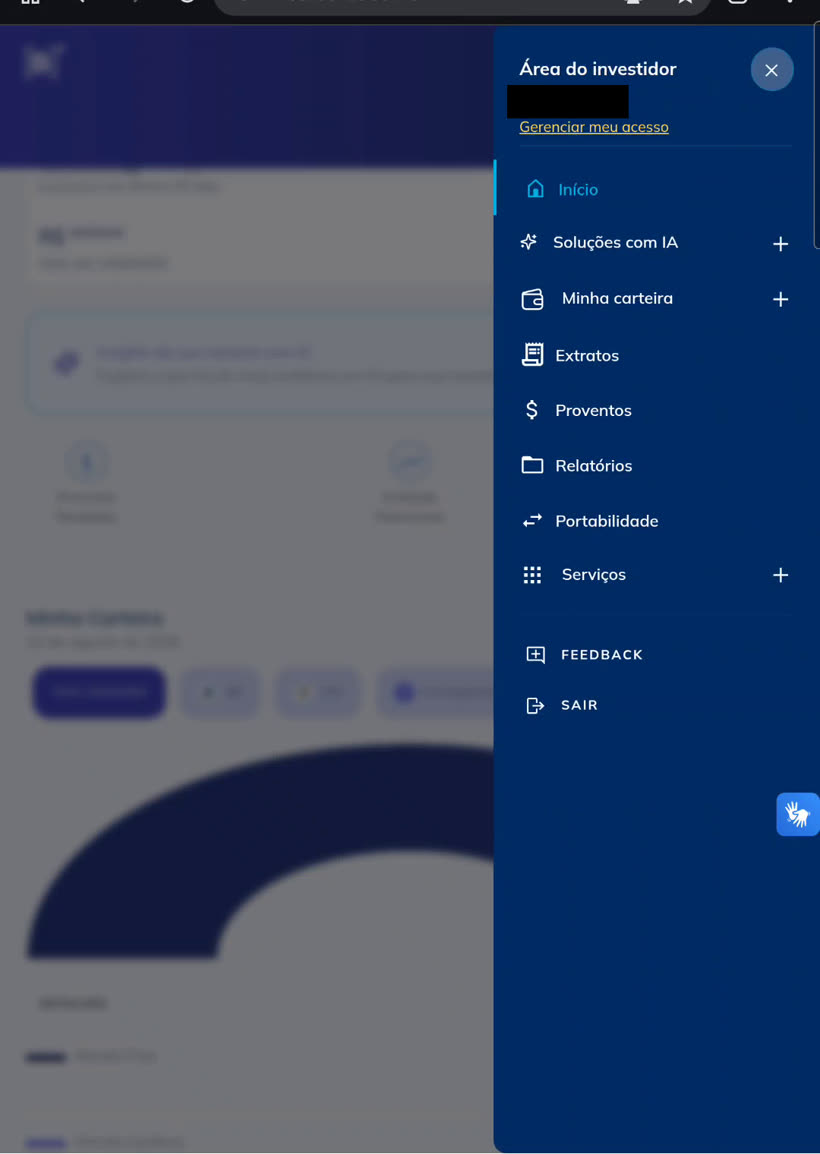Open the Extratos menu item
The height and width of the screenshot is (1154, 820).
coord(587,355)
